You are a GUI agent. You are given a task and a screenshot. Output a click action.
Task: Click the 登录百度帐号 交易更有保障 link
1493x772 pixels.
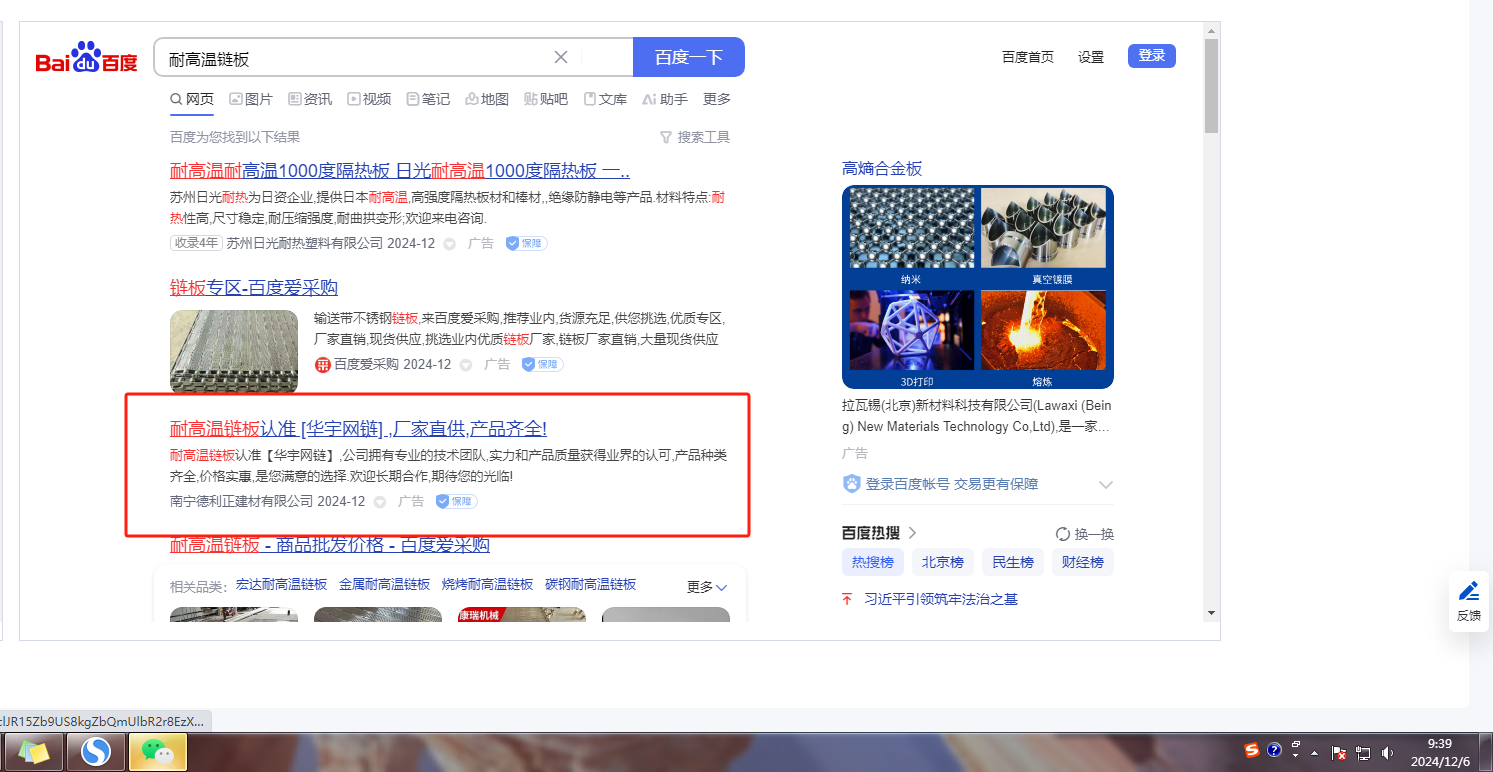coord(952,484)
